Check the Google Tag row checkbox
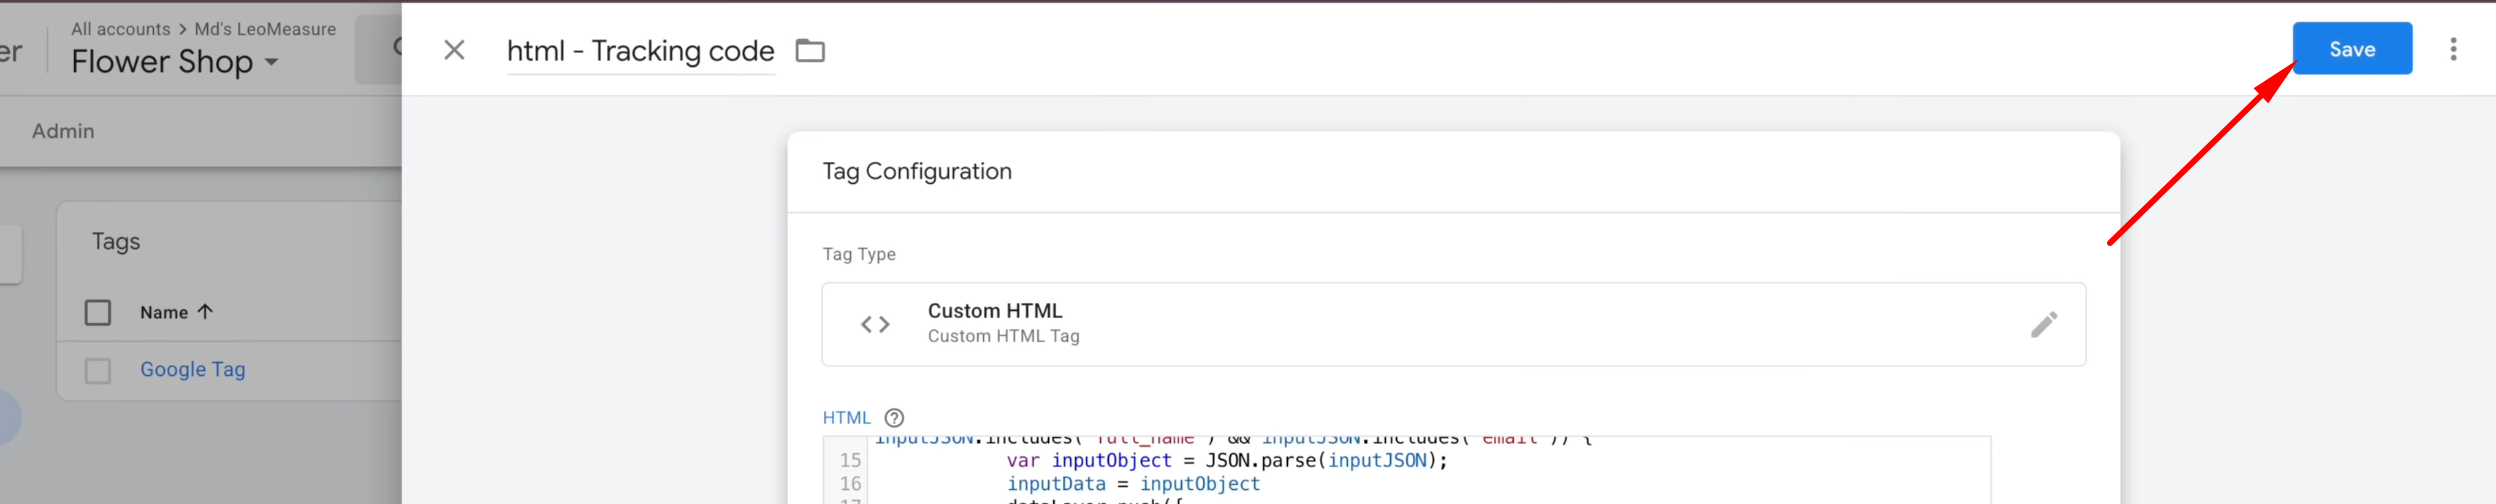 tap(98, 371)
